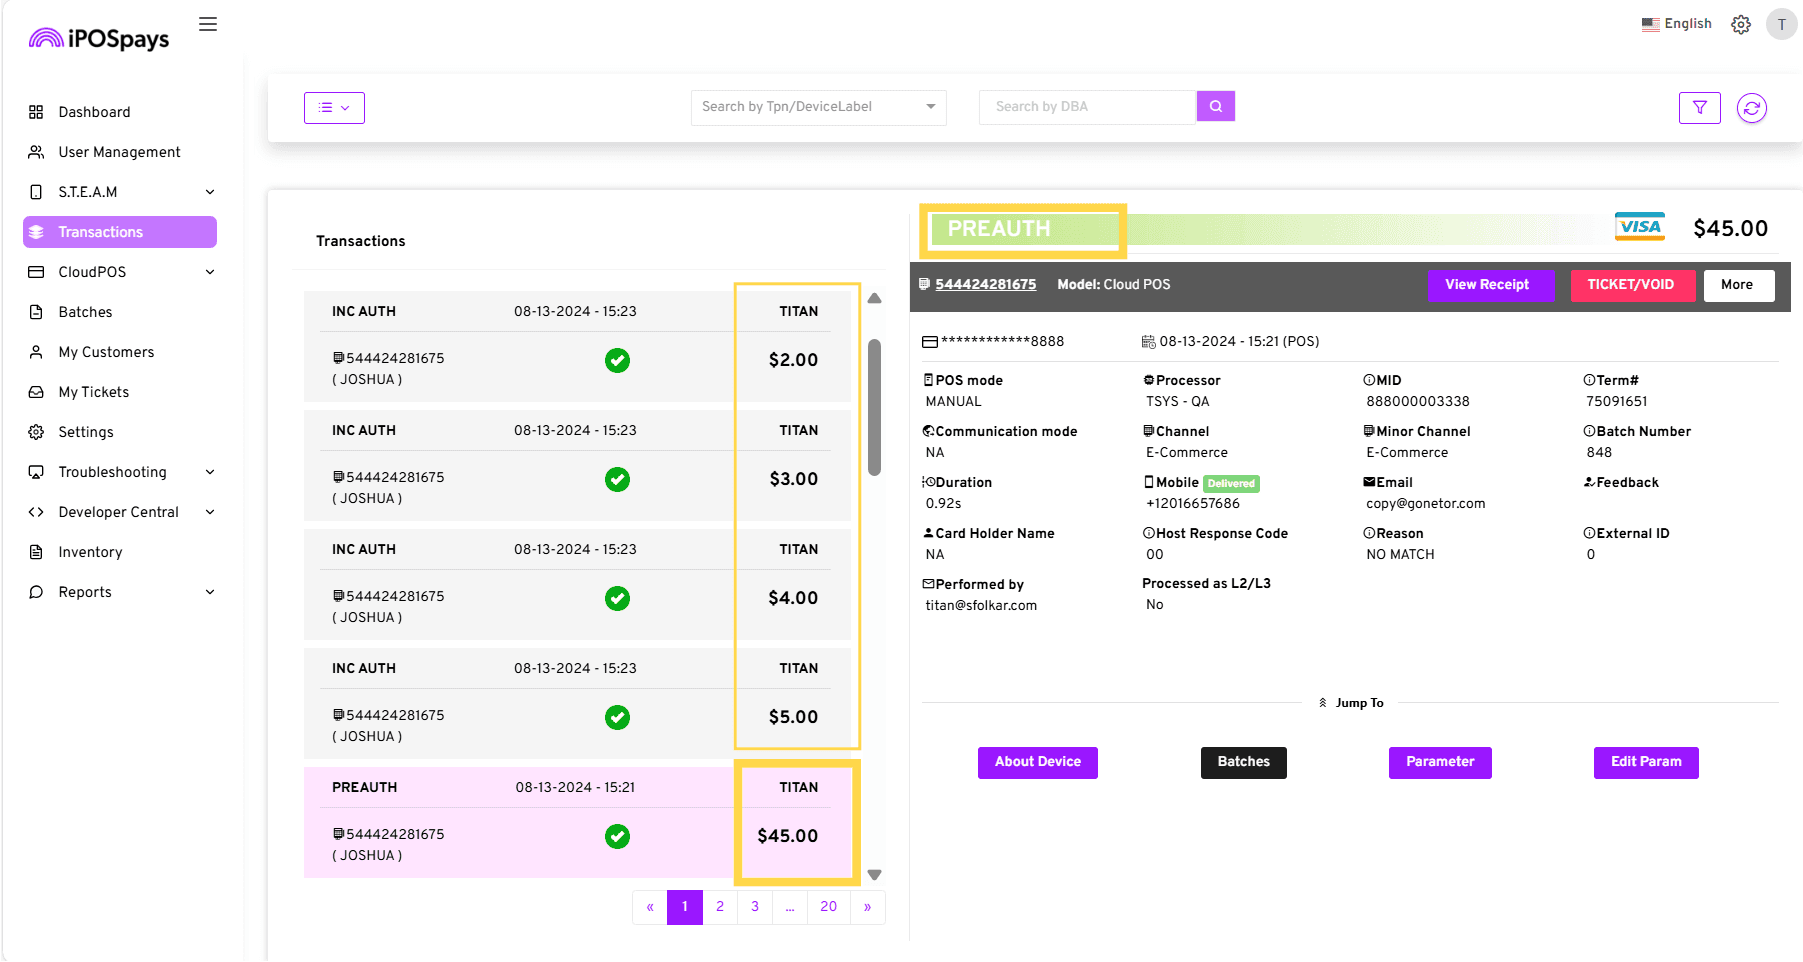
Task: Click the Inventory document icon
Action: pos(36,552)
